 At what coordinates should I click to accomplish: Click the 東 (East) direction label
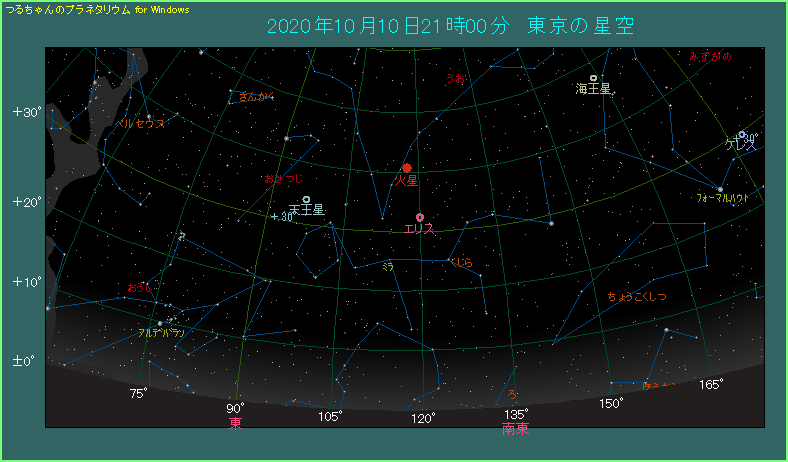235,423
